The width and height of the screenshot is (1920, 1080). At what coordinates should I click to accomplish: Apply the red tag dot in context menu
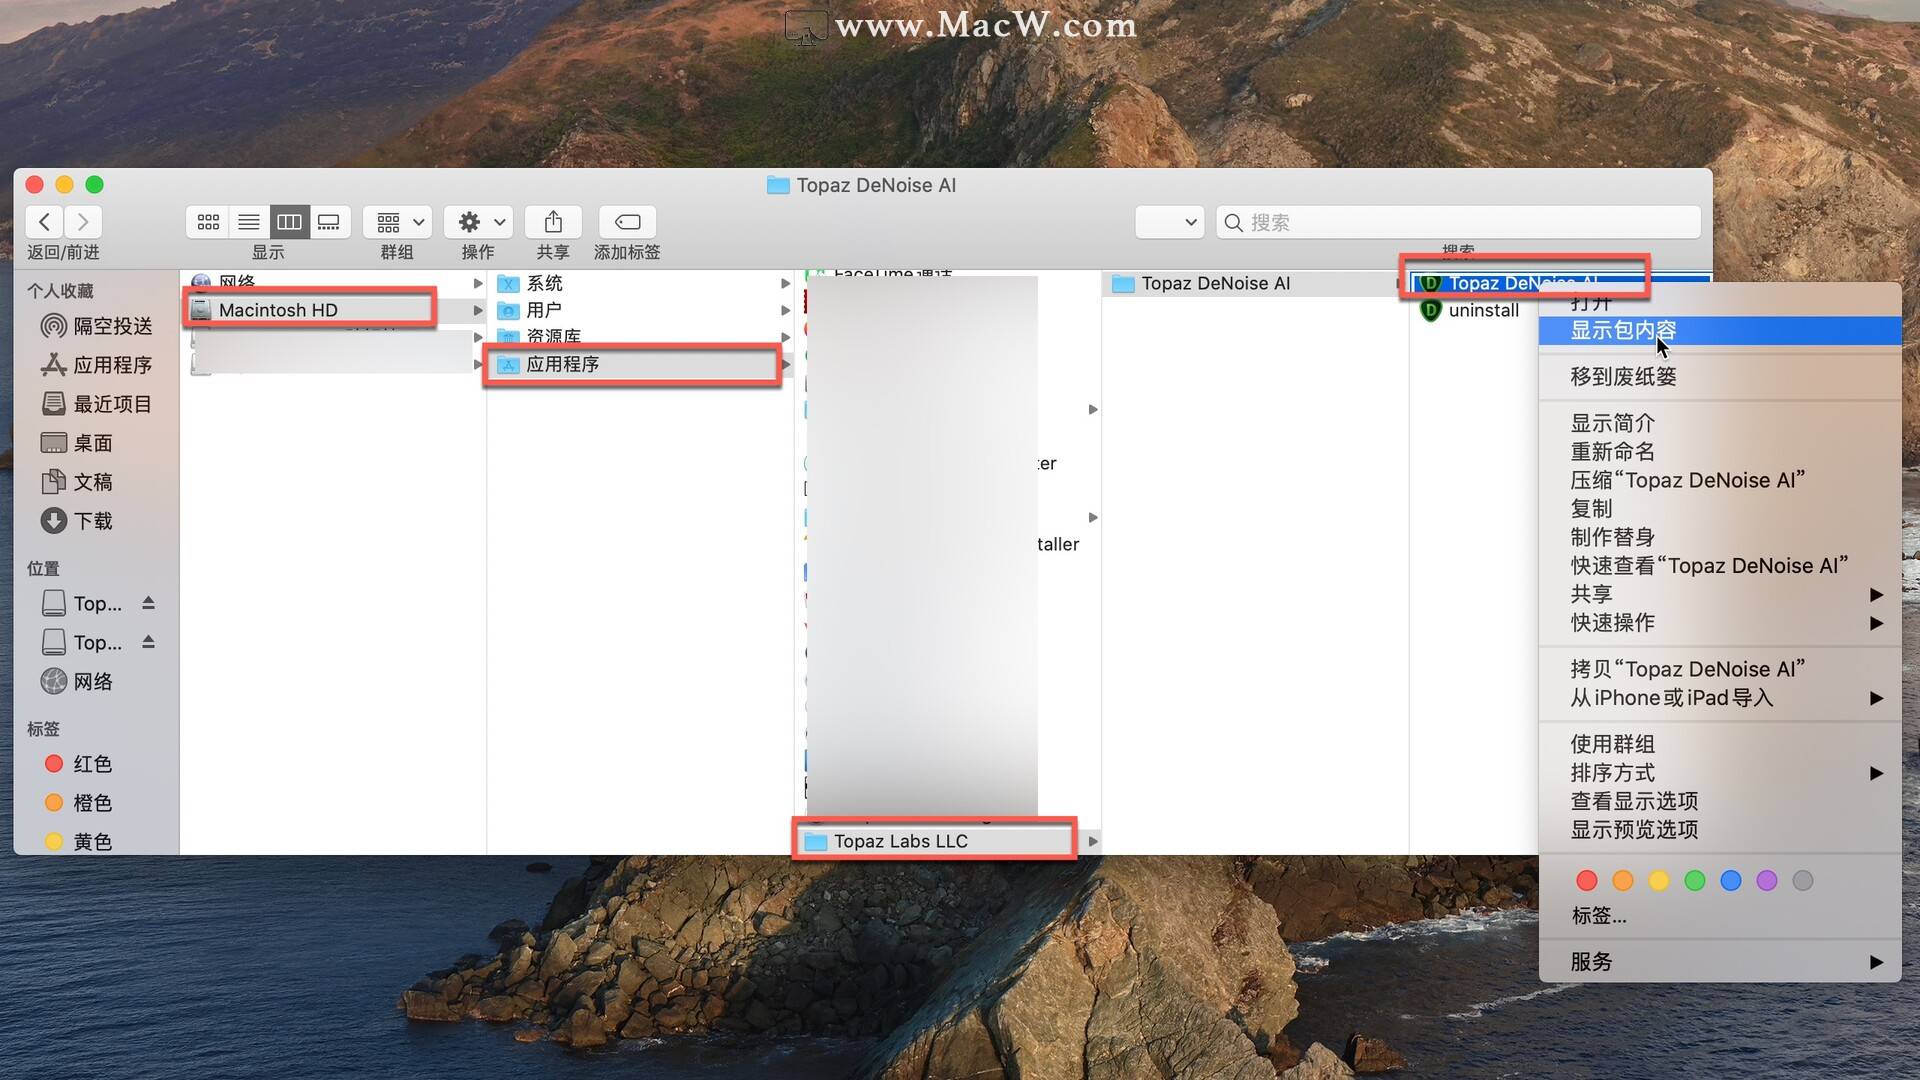point(1587,880)
